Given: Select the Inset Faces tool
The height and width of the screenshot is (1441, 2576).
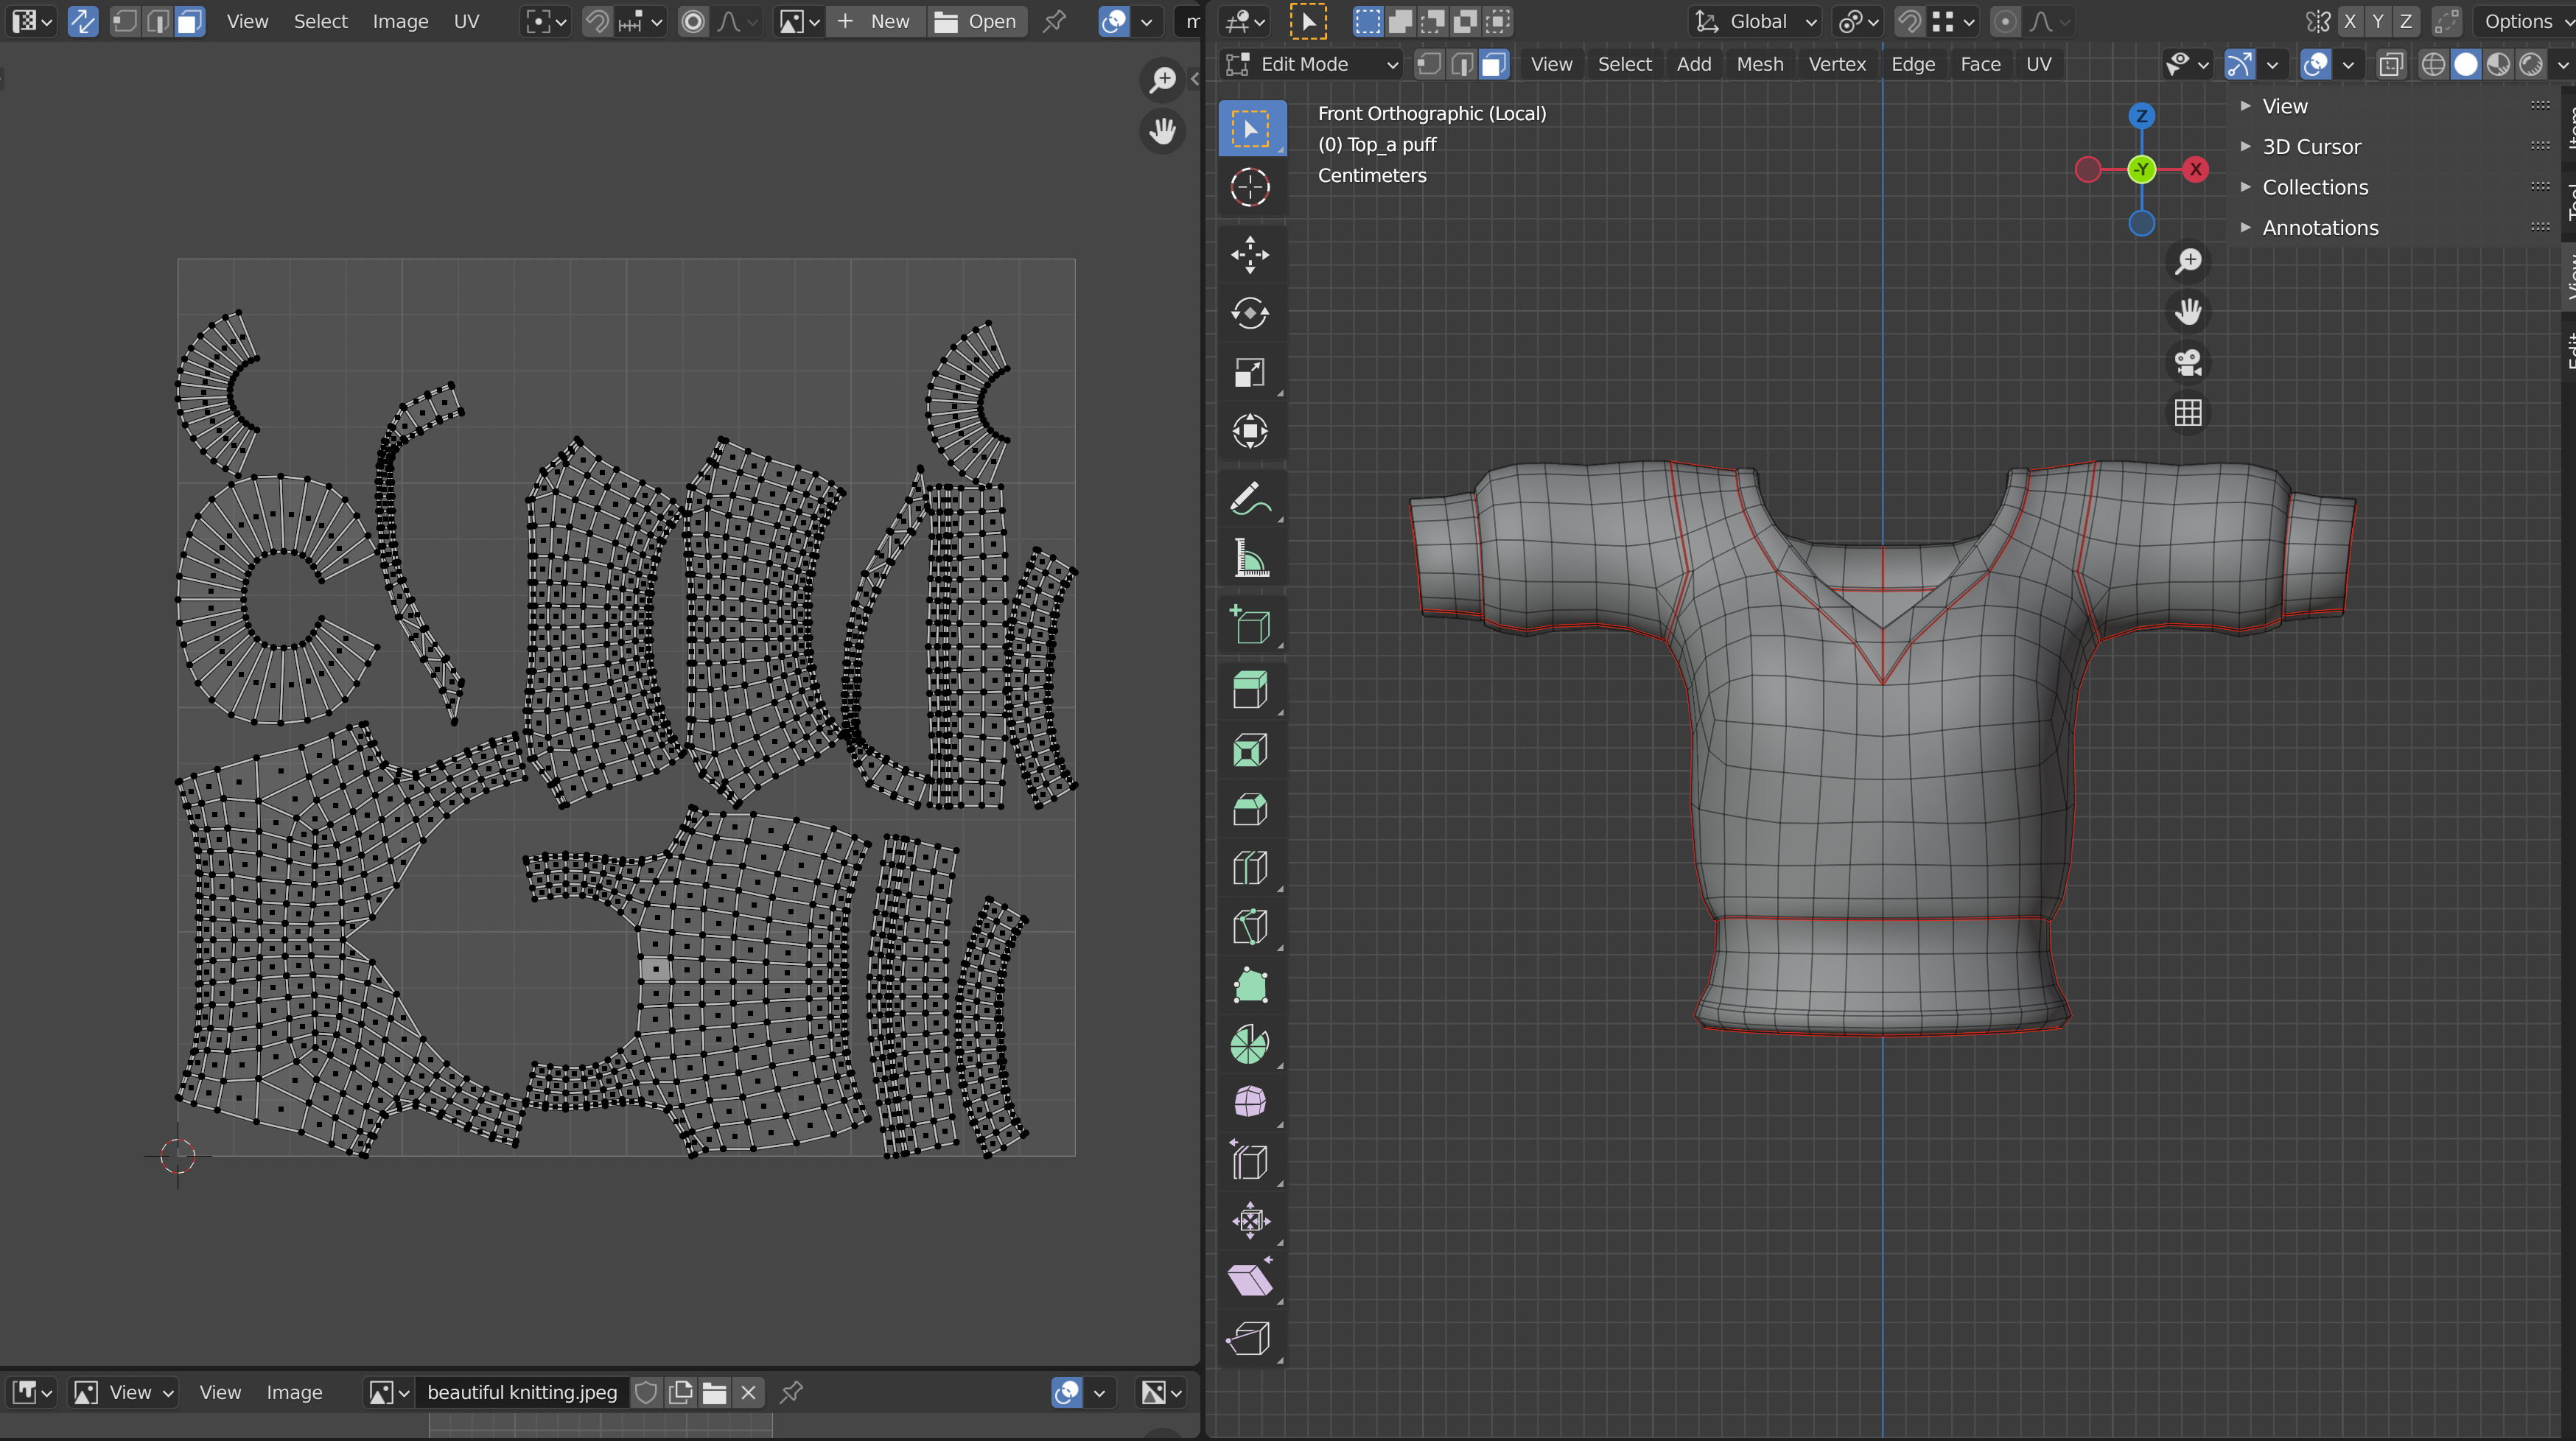Looking at the screenshot, I should pyautogui.click(x=1250, y=750).
